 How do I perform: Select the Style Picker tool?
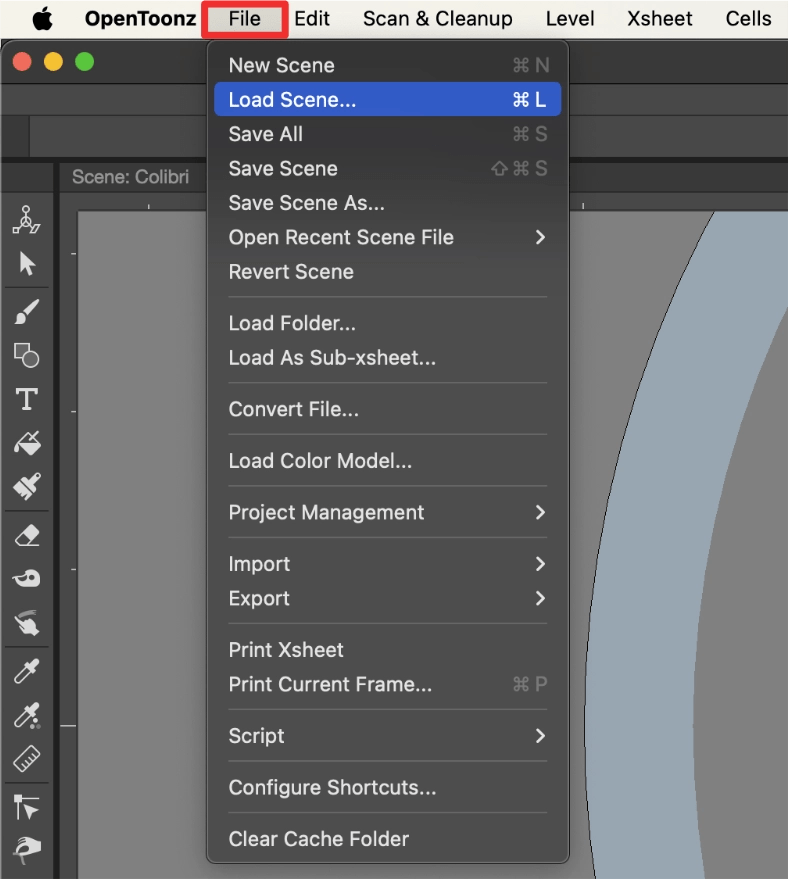tap(26, 671)
